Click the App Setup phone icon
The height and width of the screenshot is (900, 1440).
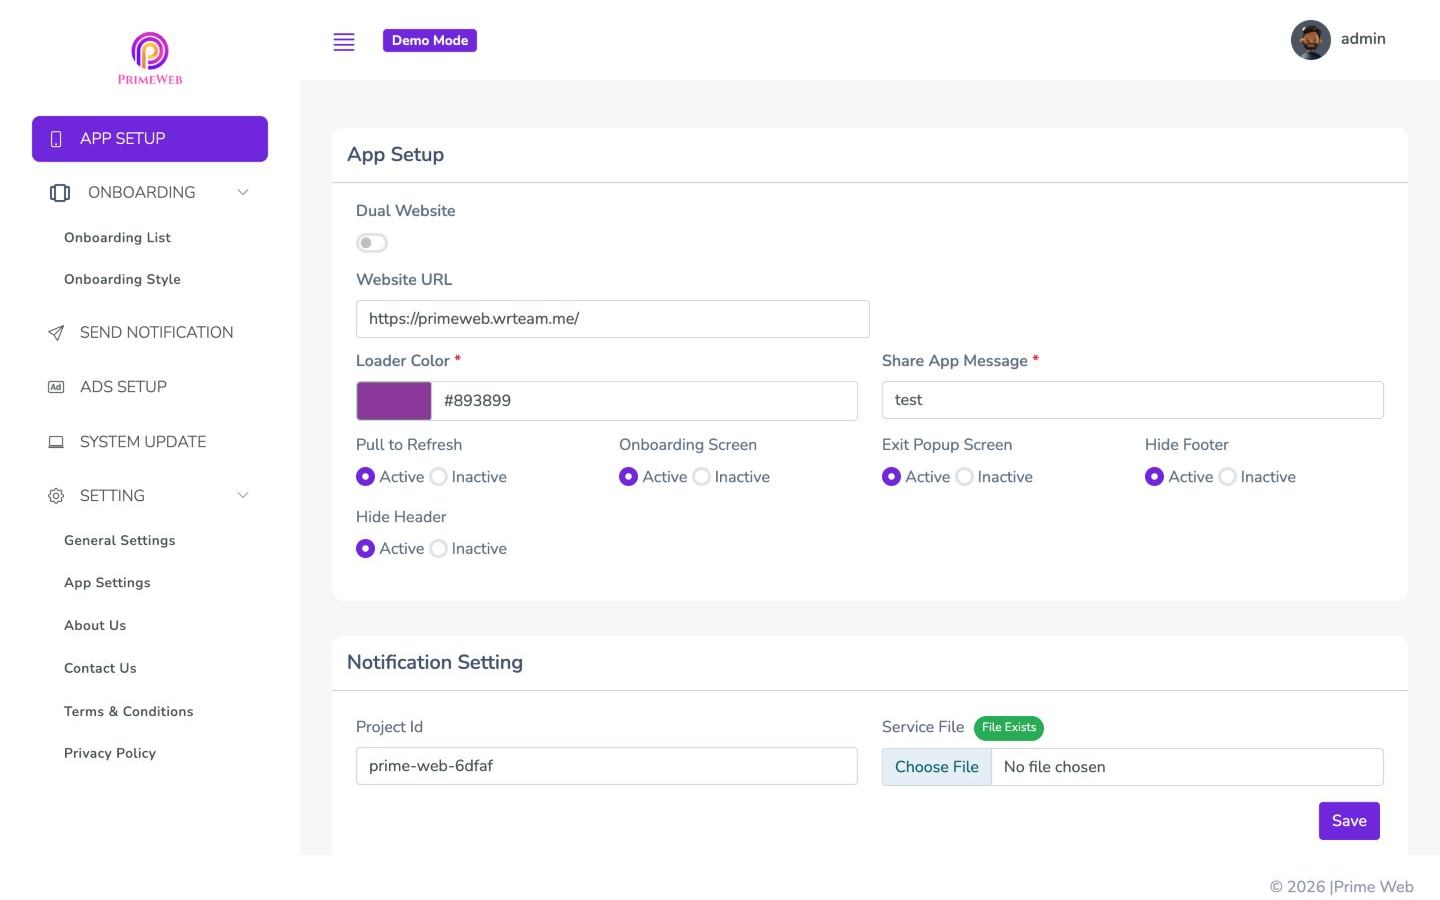(56, 139)
